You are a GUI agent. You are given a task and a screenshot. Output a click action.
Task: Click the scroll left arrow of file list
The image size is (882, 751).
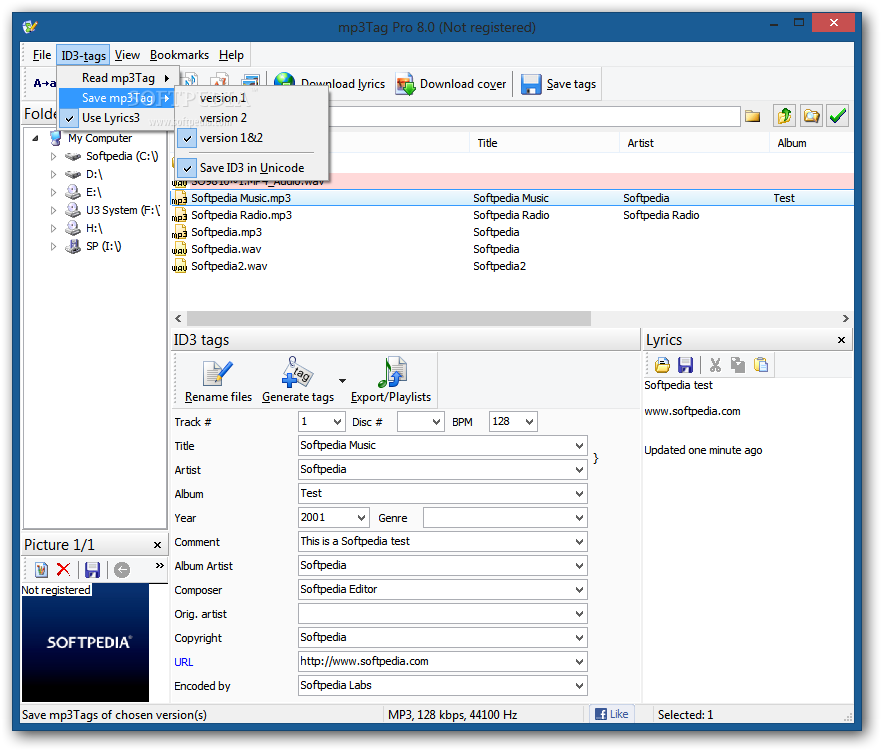pyautogui.click(x=178, y=318)
